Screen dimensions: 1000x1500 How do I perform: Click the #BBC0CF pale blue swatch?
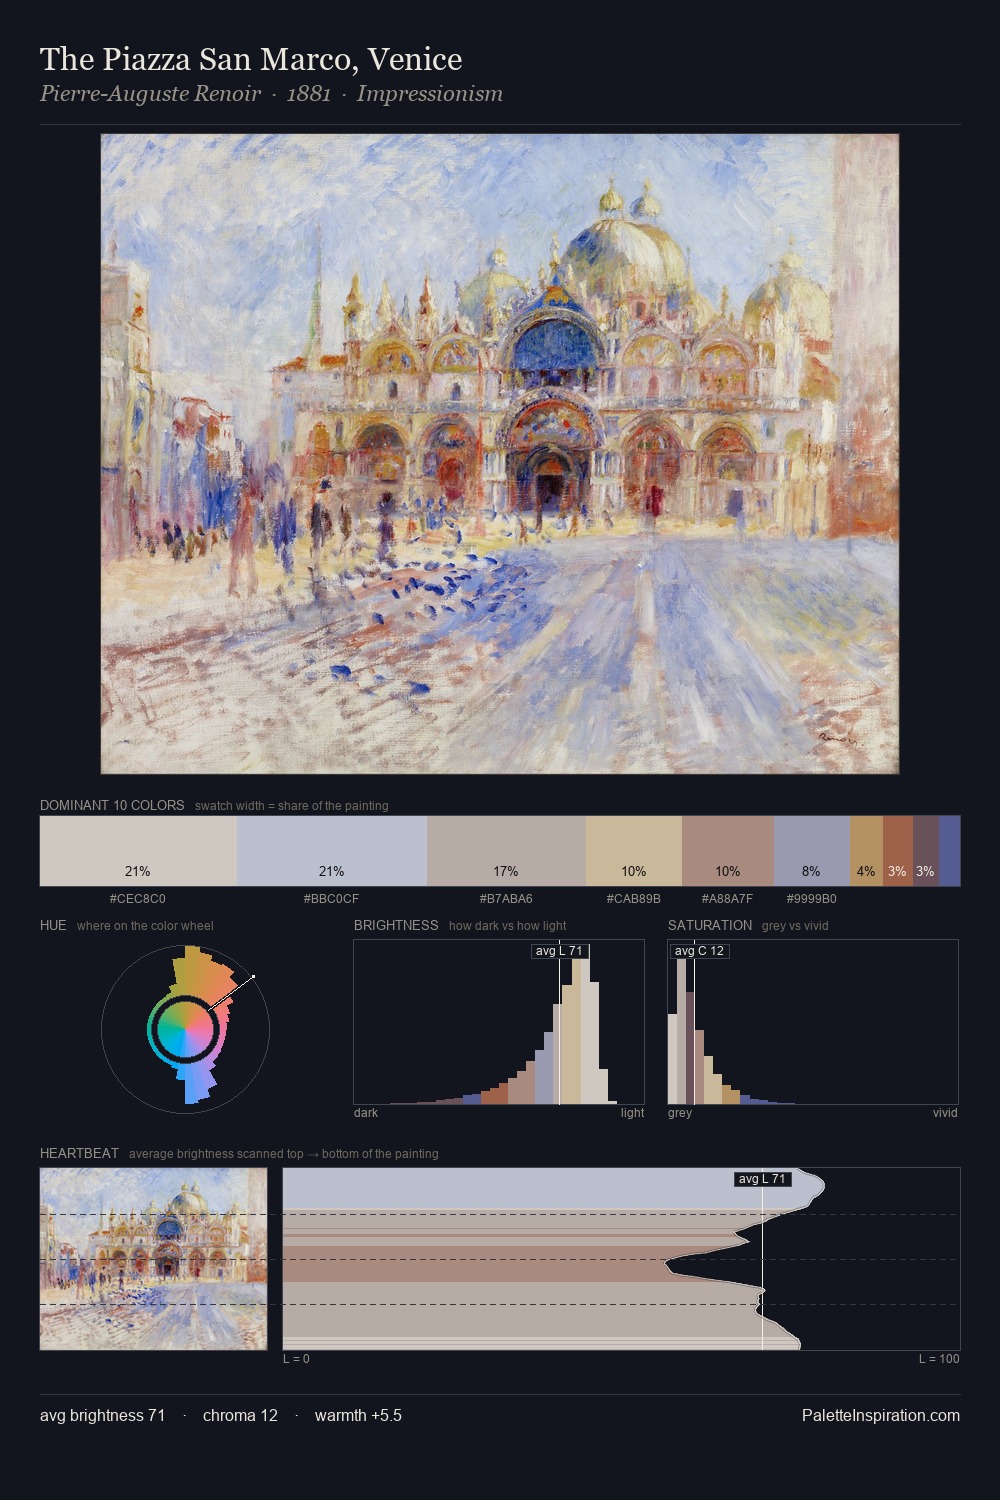[332, 851]
